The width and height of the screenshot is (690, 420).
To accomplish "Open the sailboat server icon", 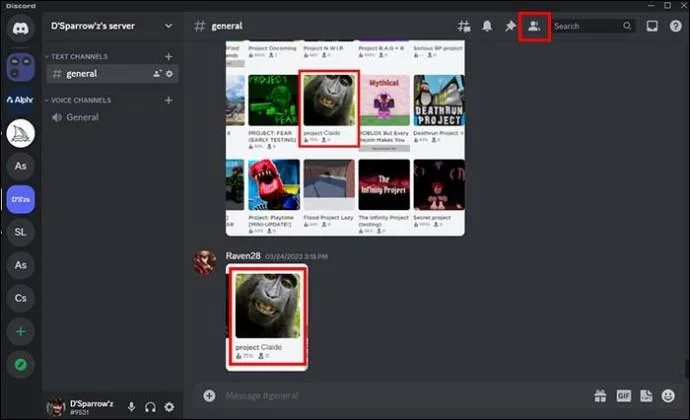I will [x=20, y=133].
